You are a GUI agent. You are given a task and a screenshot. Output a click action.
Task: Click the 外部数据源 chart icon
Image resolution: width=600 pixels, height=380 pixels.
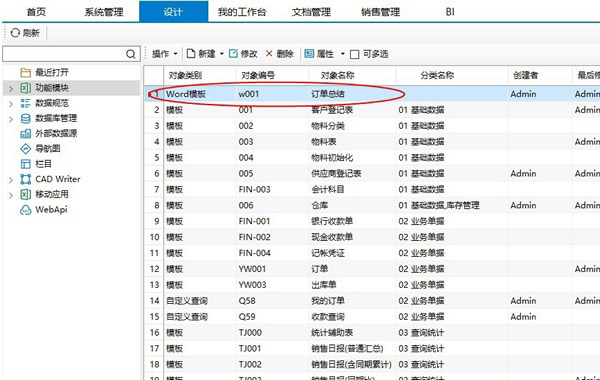pyautogui.click(x=26, y=134)
